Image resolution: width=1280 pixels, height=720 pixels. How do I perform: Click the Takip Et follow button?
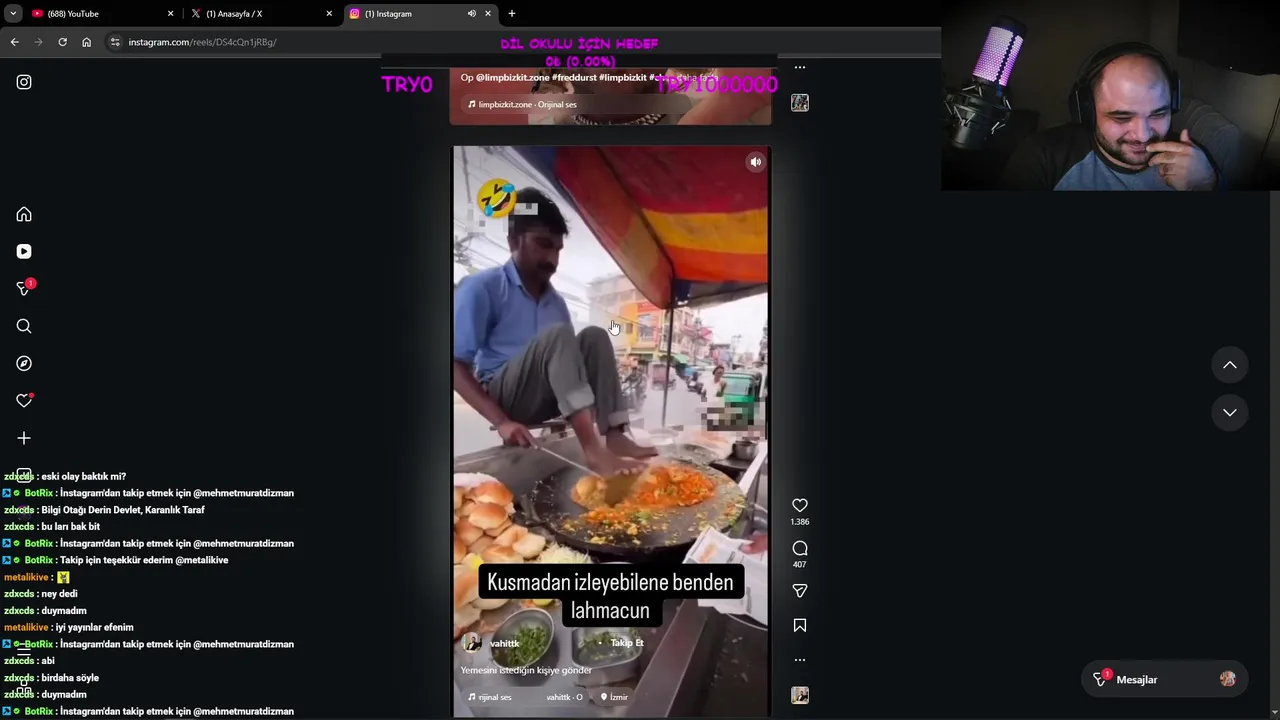[x=627, y=643]
